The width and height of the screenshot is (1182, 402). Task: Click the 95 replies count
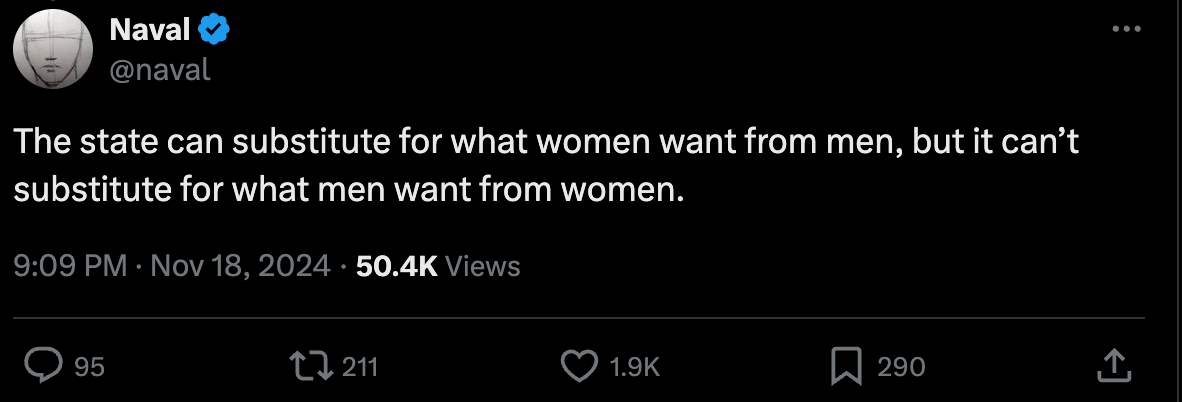pos(89,368)
